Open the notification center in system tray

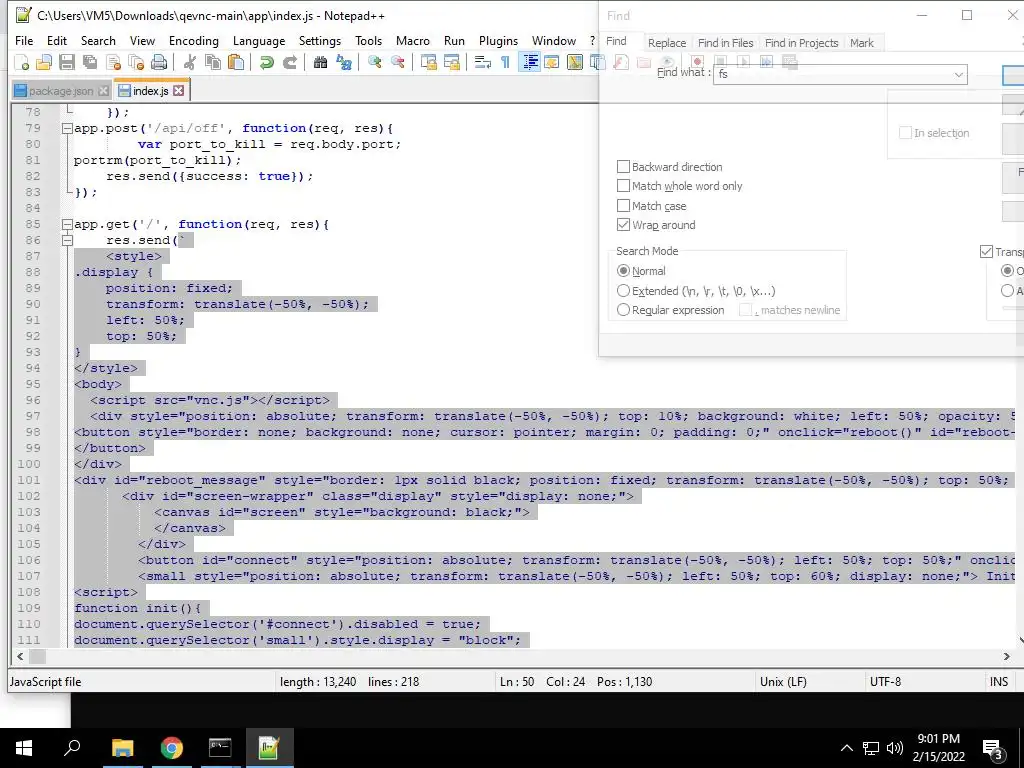coord(993,749)
